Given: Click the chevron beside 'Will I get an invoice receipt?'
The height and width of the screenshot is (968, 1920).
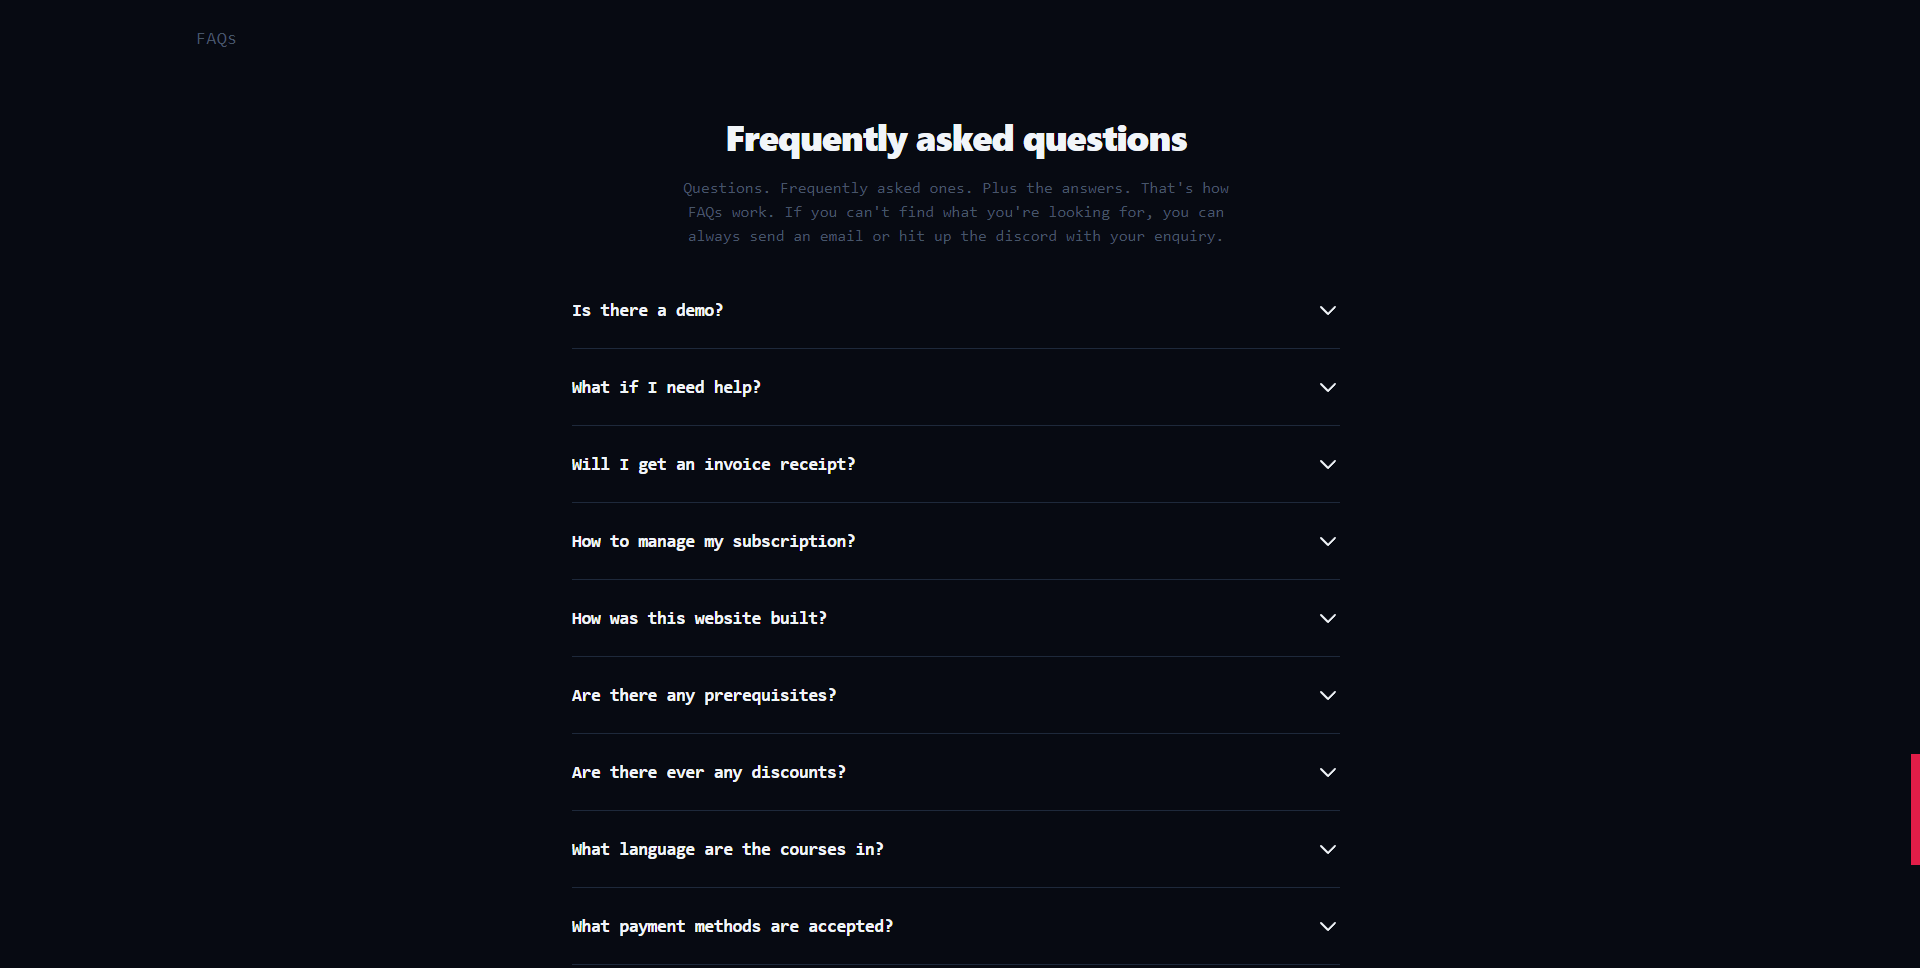Looking at the screenshot, I should coord(1328,464).
